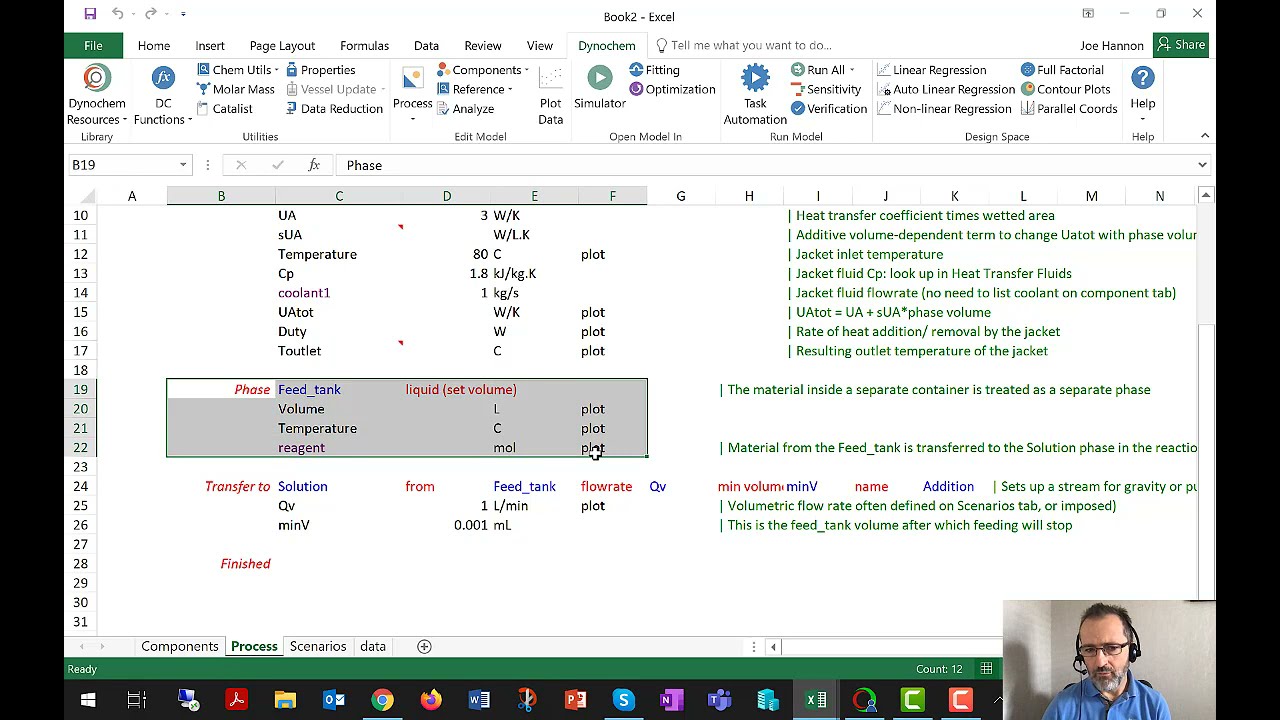
Task: Select column G header
Action: [x=681, y=196]
